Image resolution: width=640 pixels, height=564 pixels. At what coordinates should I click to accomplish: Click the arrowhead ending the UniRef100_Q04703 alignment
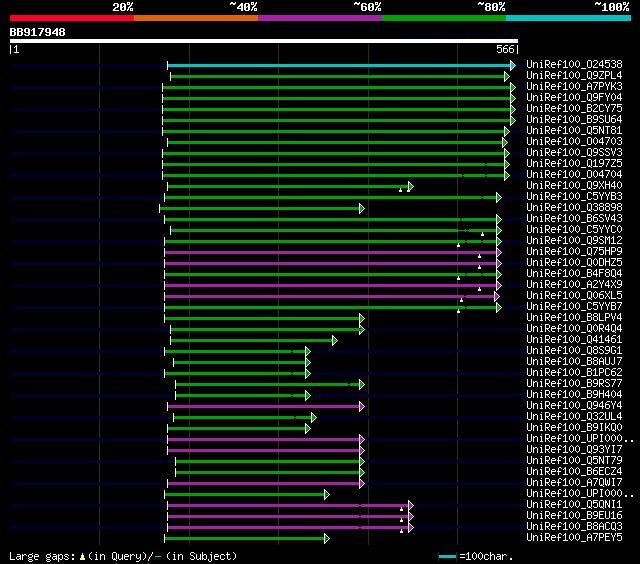click(x=504, y=142)
